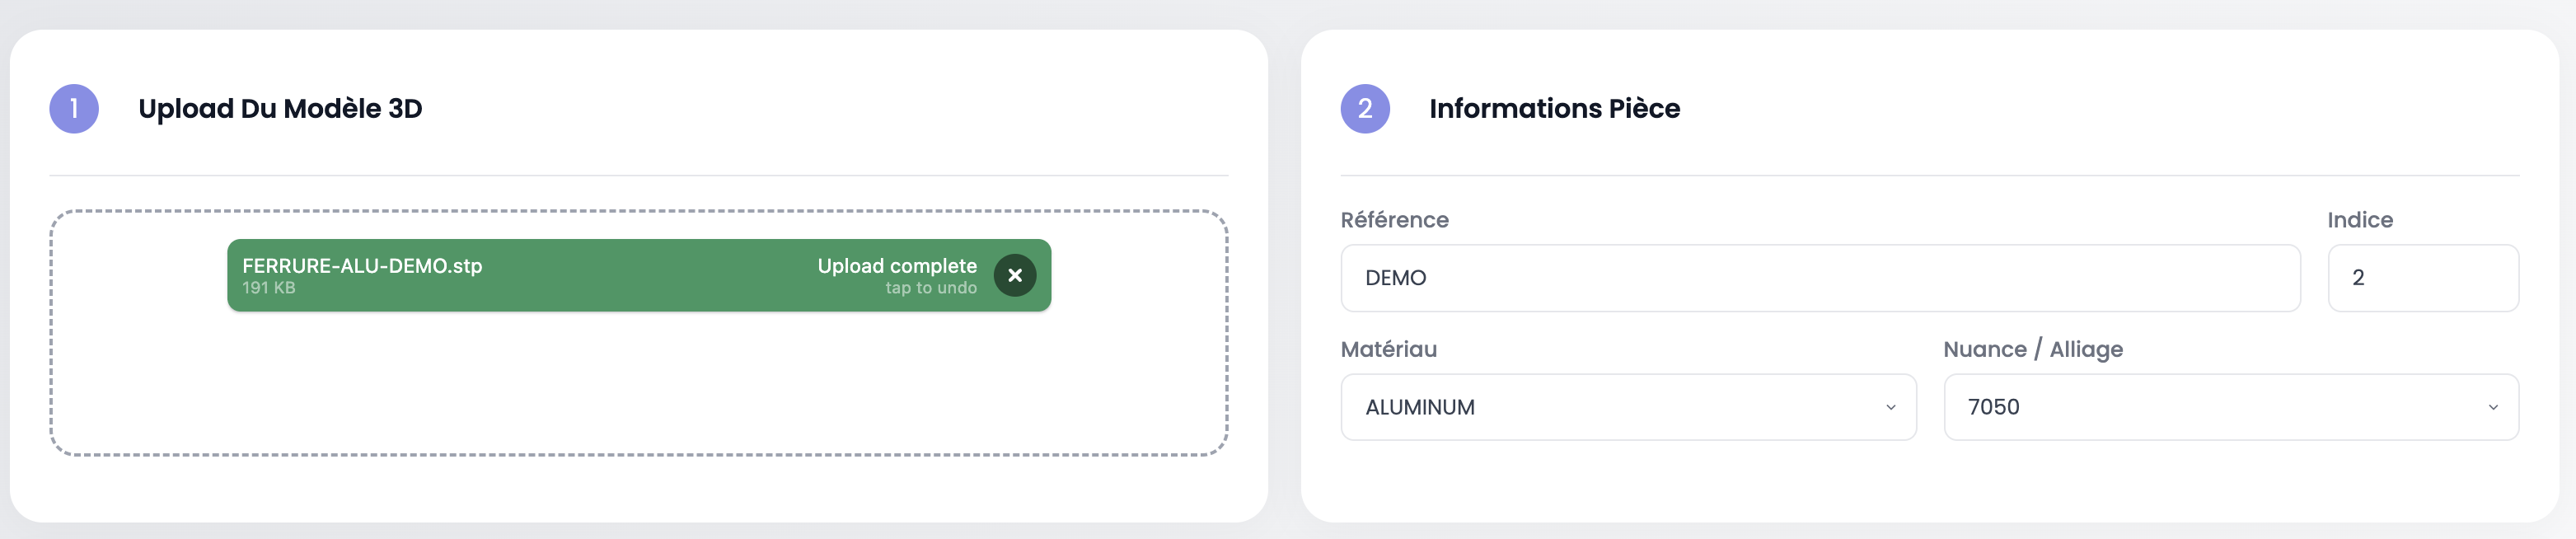
Task: Click the empty dashed upload drop zone
Action: click(x=638, y=390)
